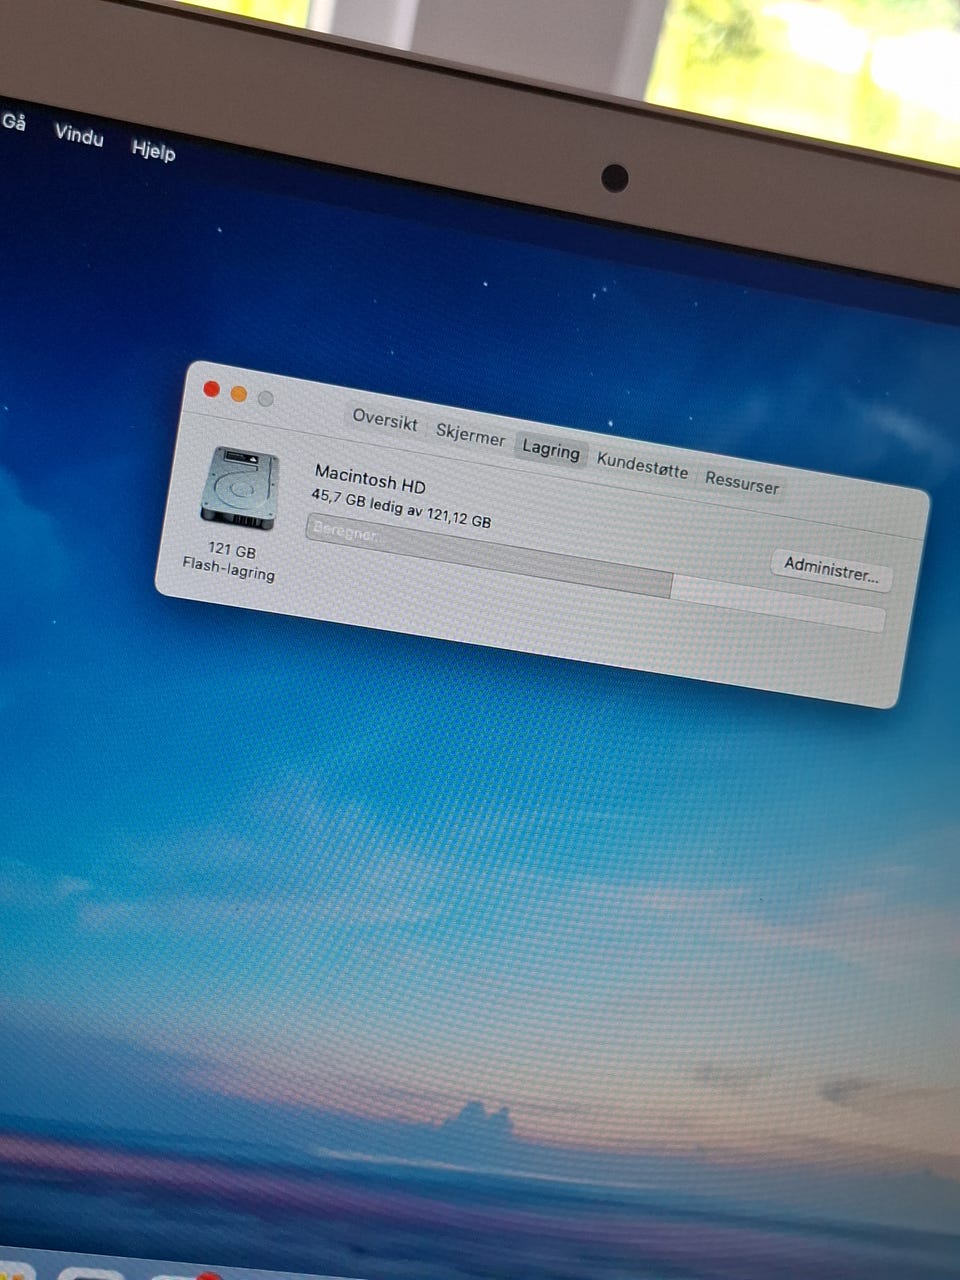Click the storage usage bar

595,574
